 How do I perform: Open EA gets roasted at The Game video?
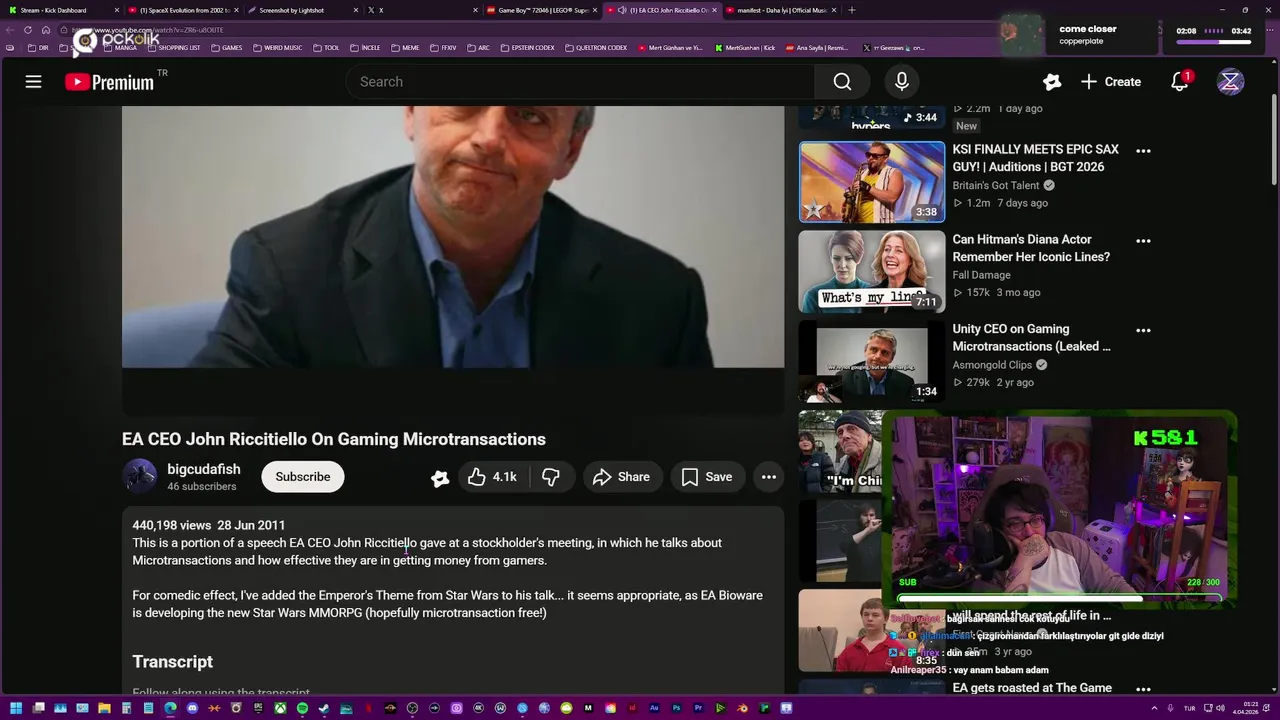coord(1032,688)
